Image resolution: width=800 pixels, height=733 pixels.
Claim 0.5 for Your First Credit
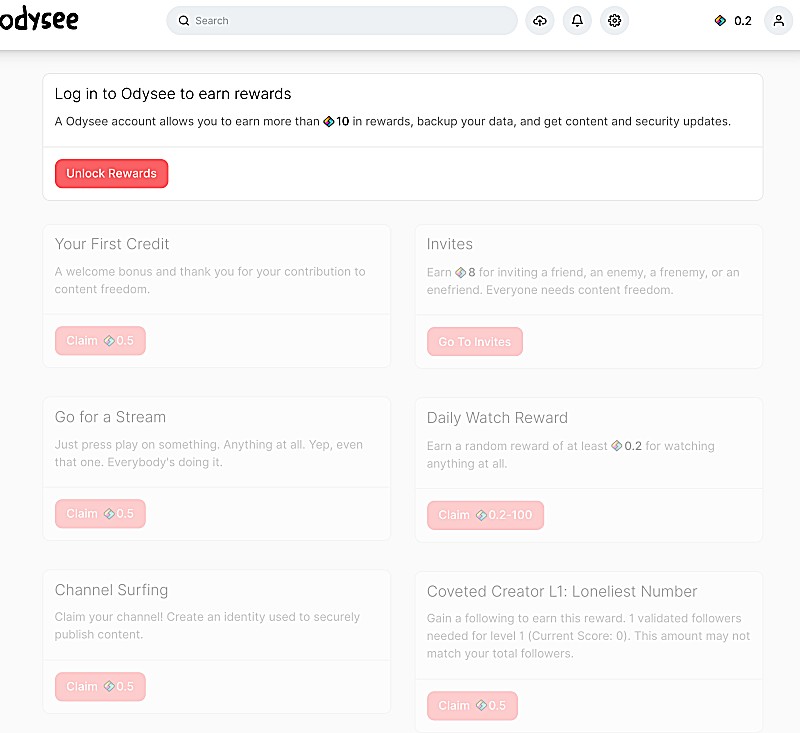100,340
